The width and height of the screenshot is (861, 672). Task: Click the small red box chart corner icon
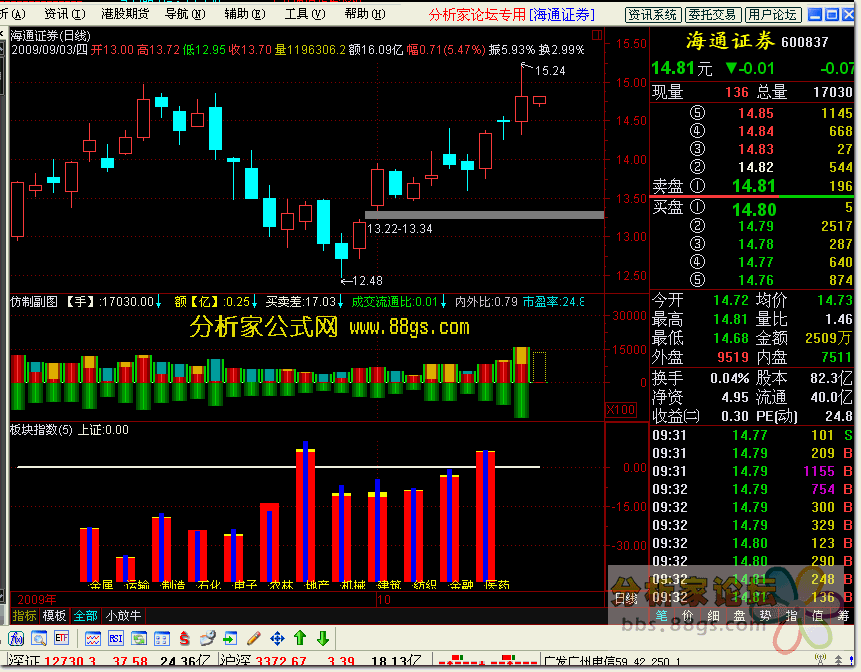click(597, 35)
